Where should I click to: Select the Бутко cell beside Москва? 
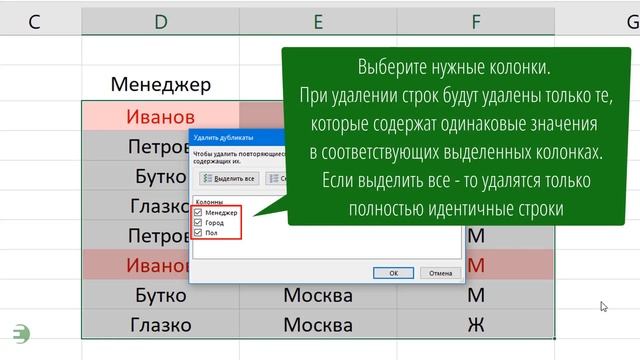coord(160,295)
